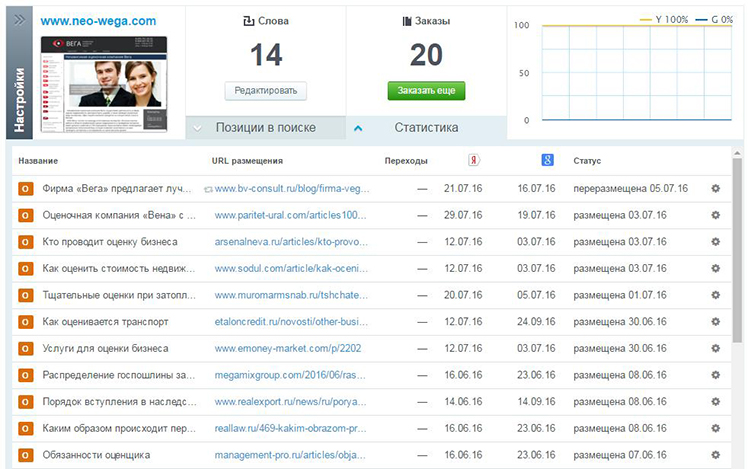Open www.muromarmsnab.ru link
This screenshot has height=469, width=748.
pyautogui.click(x=291, y=295)
